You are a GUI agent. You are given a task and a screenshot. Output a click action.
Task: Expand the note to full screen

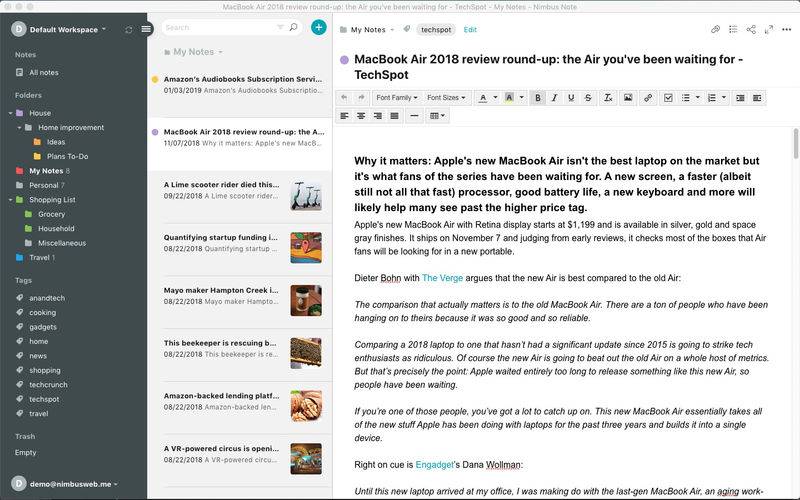pyautogui.click(x=769, y=30)
